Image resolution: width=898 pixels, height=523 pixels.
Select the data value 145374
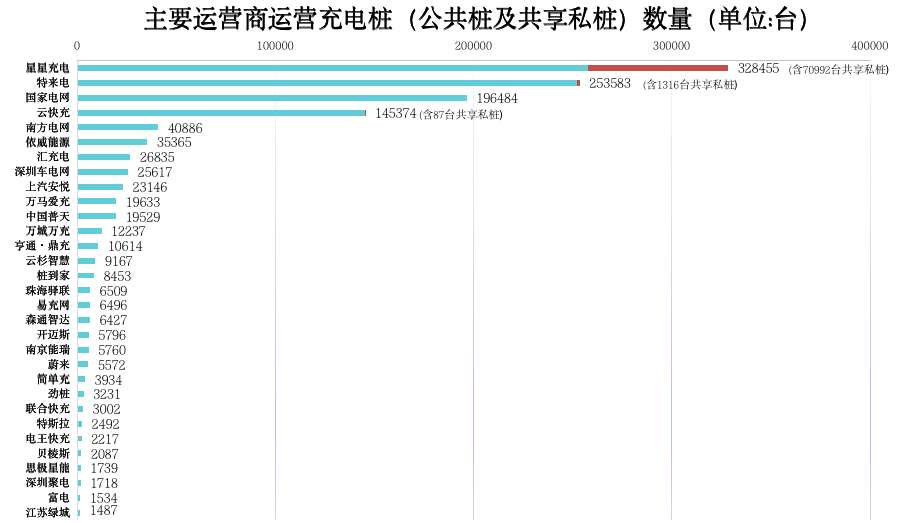(396, 113)
